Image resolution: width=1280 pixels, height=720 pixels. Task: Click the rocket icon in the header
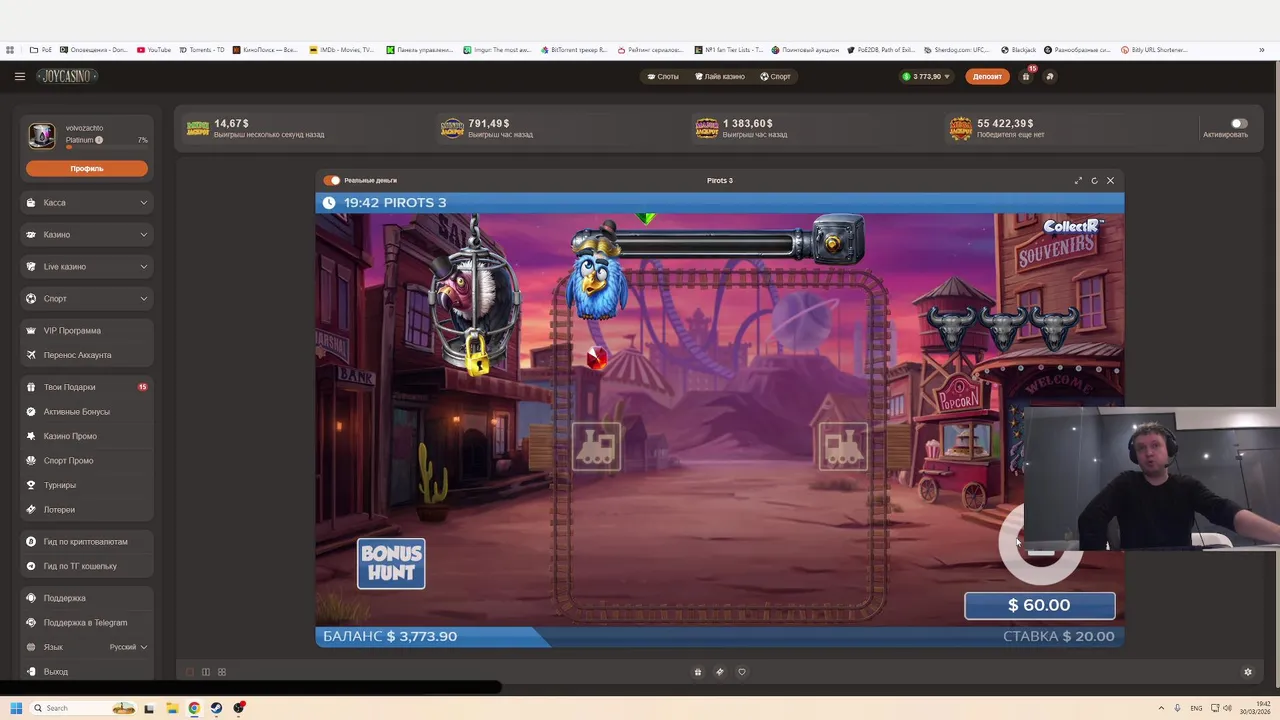[x=1049, y=76]
